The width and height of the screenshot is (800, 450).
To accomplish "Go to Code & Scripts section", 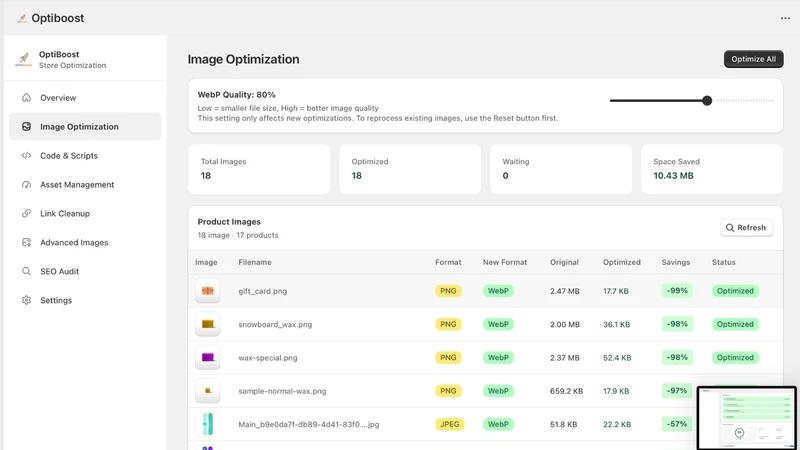I will 85,156.
